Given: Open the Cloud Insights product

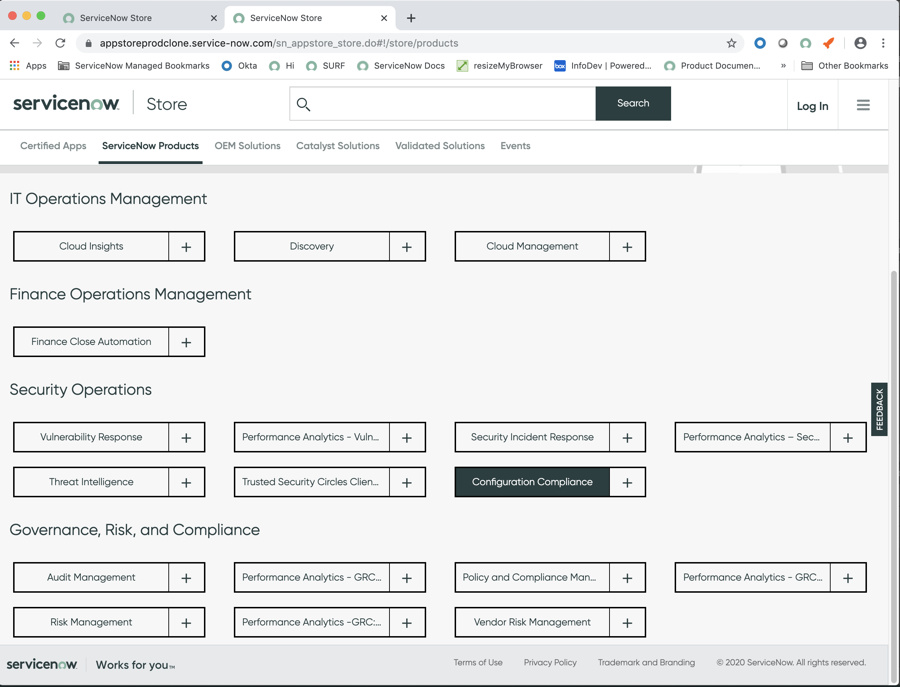Looking at the screenshot, I should tap(91, 246).
